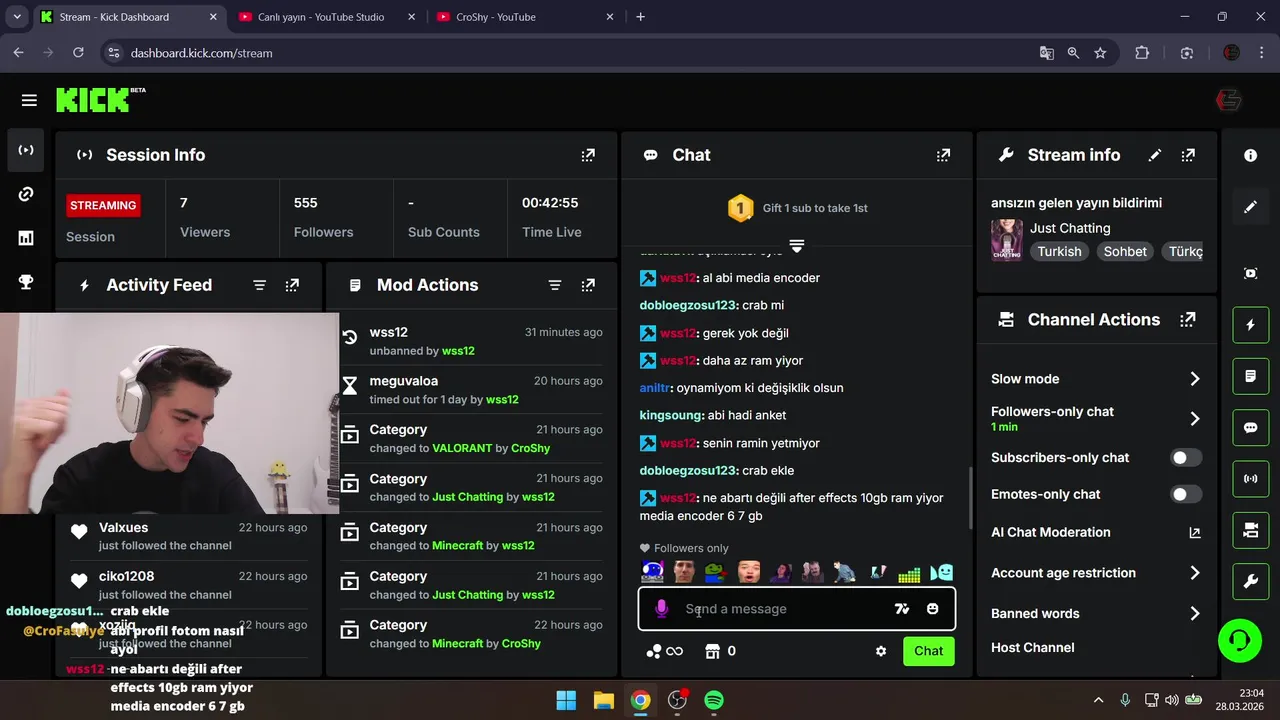Open the Stream section in left sidebar

coord(26,150)
